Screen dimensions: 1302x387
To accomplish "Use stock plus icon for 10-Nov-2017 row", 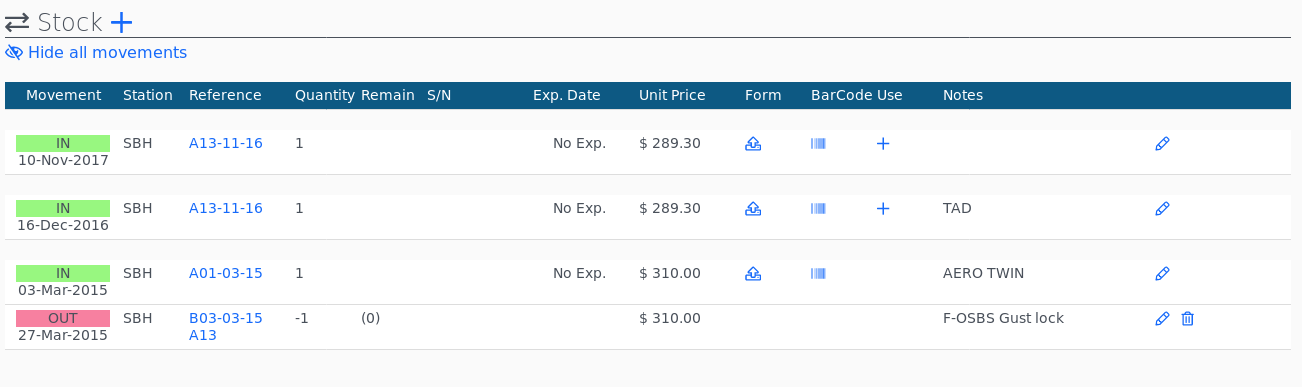I will [x=883, y=144].
